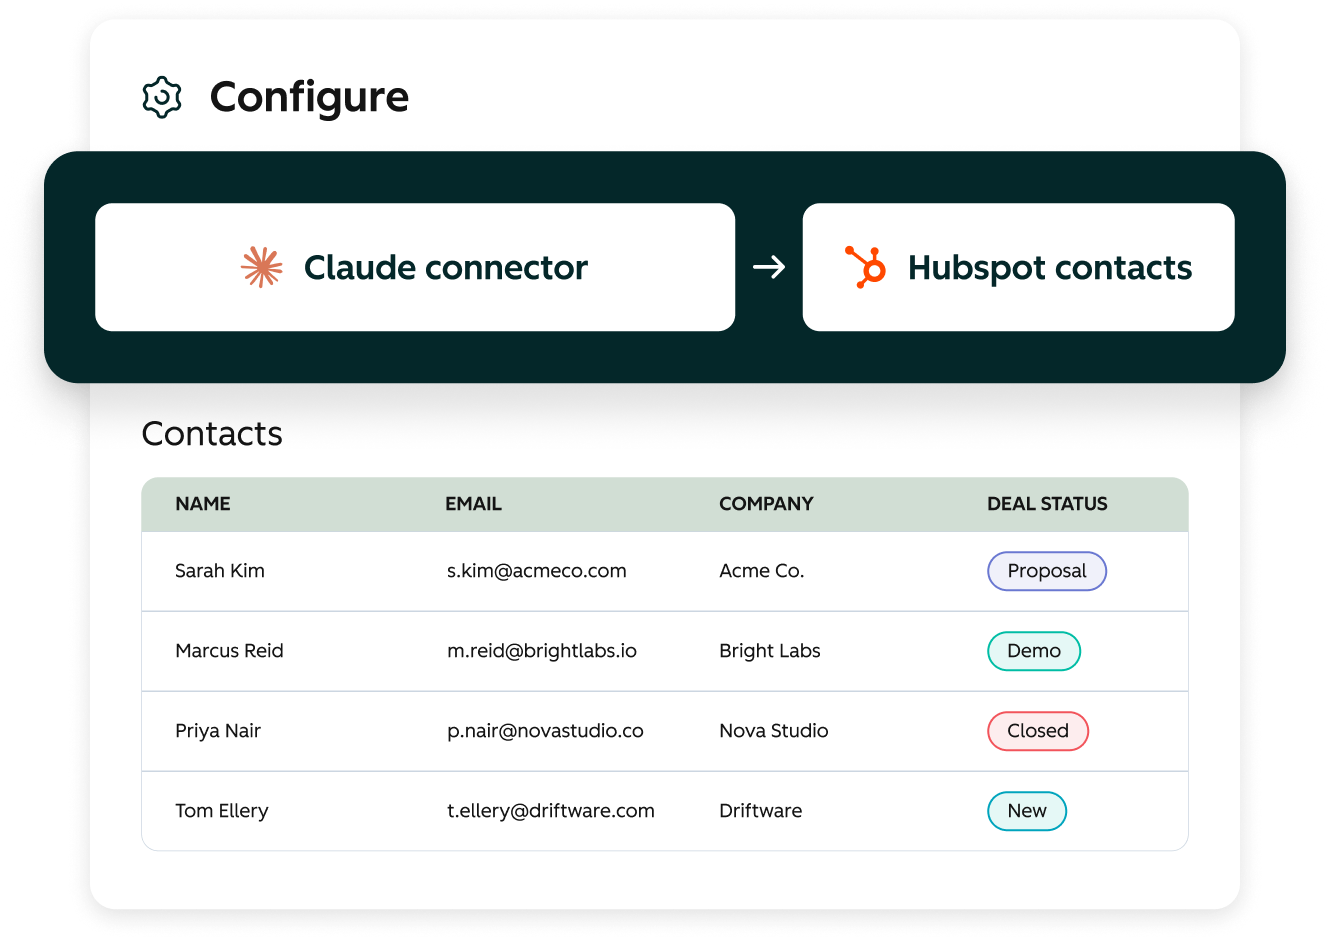Click the Closed deal status badge

click(1038, 731)
